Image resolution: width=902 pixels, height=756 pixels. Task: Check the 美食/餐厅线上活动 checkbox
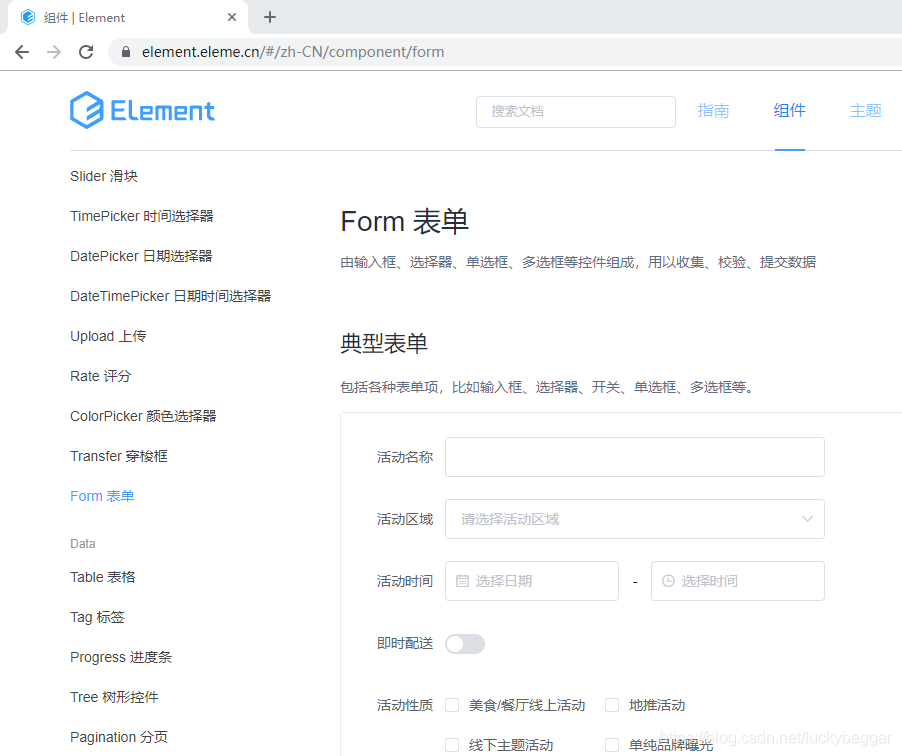pos(452,705)
